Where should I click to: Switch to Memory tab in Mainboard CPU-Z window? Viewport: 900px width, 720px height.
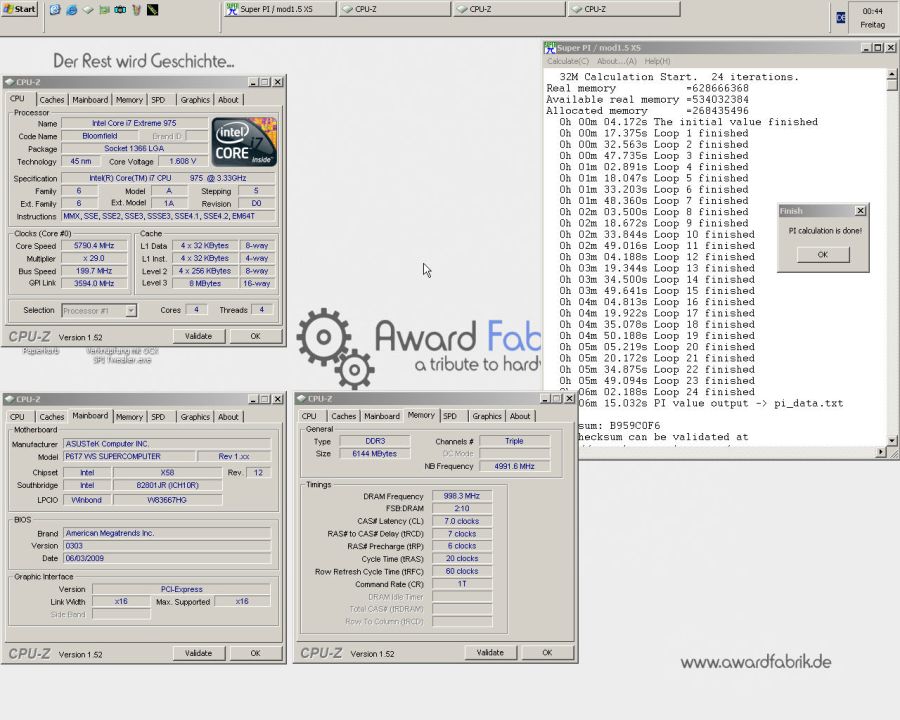pyautogui.click(x=129, y=417)
